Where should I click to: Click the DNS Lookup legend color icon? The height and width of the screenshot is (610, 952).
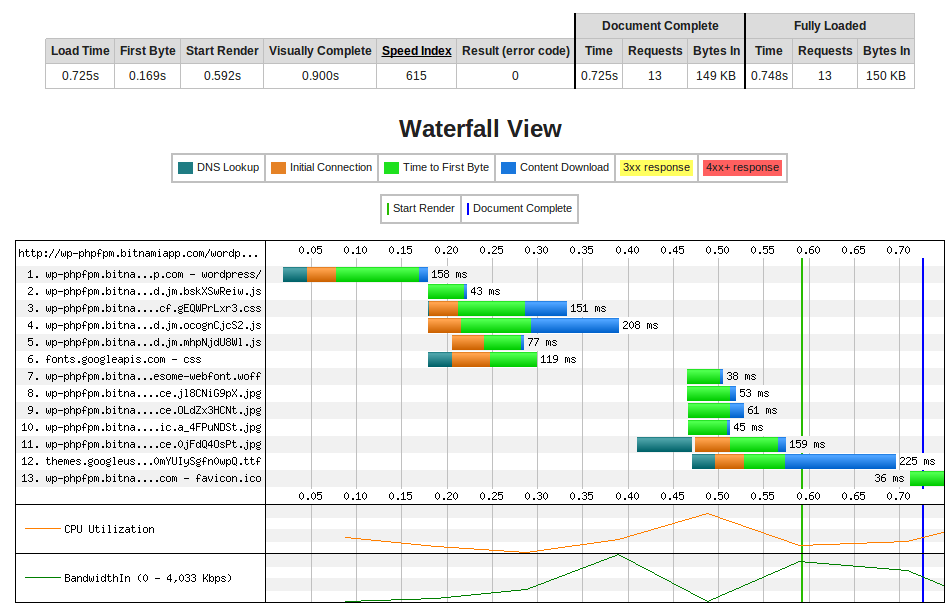(x=185, y=167)
